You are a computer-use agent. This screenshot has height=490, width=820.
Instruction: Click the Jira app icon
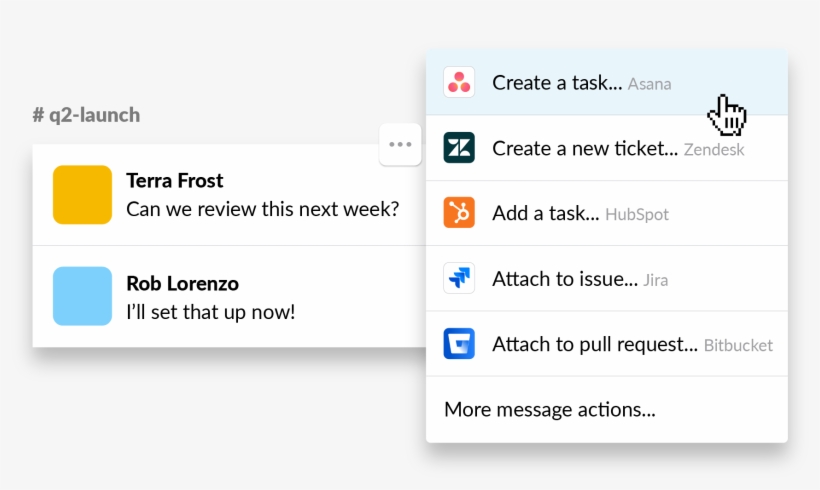click(x=459, y=278)
